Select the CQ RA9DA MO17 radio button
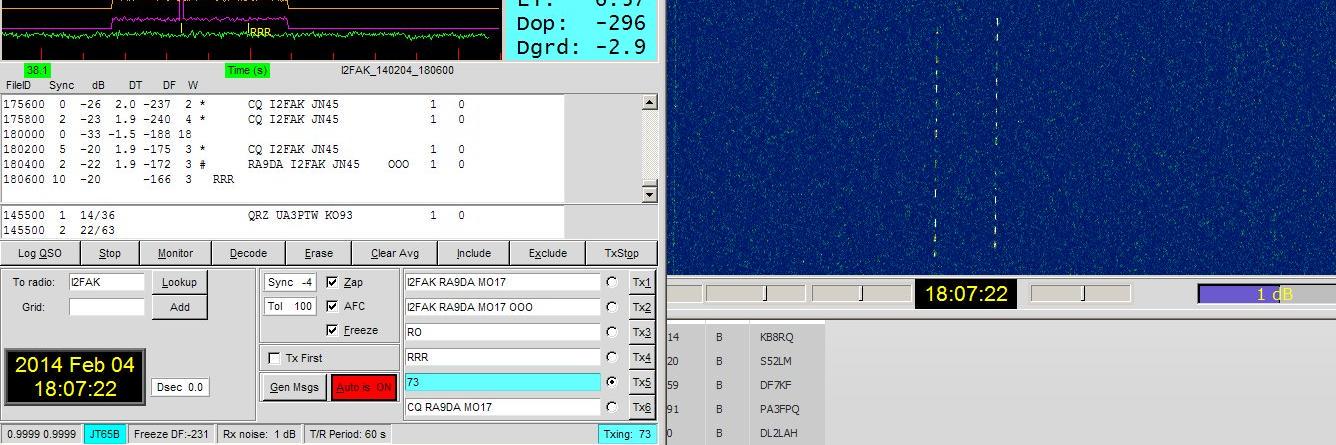Image resolution: width=1336 pixels, height=445 pixels. [612, 407]
